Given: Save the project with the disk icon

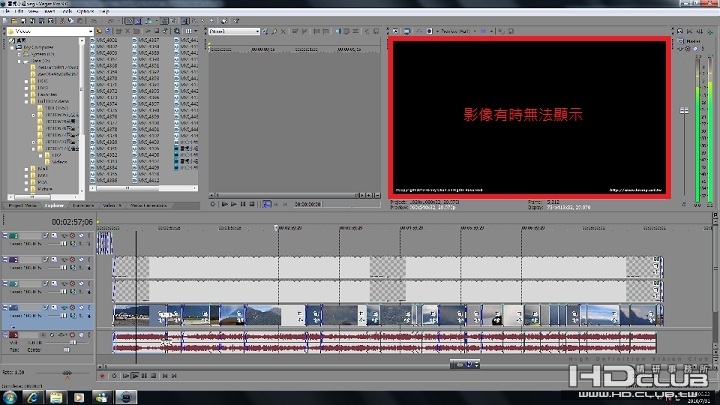Looking at the screenshot, I should [23, 21].
